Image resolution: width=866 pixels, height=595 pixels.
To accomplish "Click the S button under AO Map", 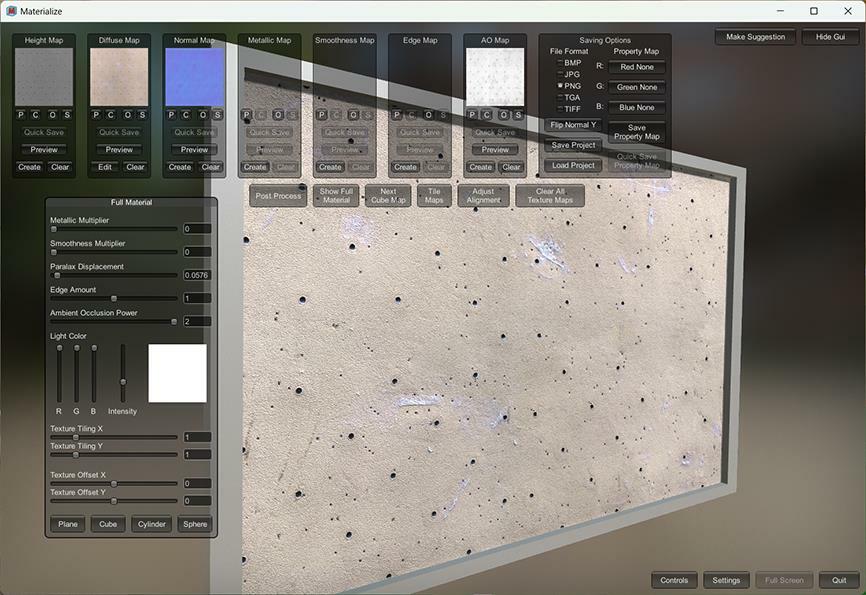I will click(x=518, y=115).
